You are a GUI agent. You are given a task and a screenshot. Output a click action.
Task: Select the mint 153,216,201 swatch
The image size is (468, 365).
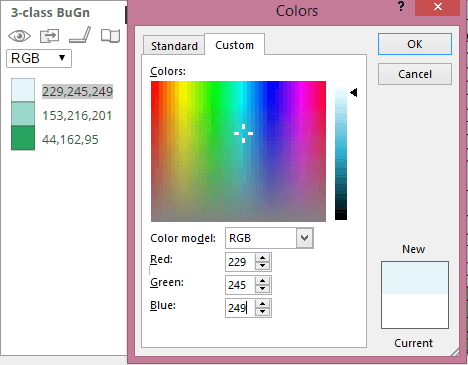23,114
